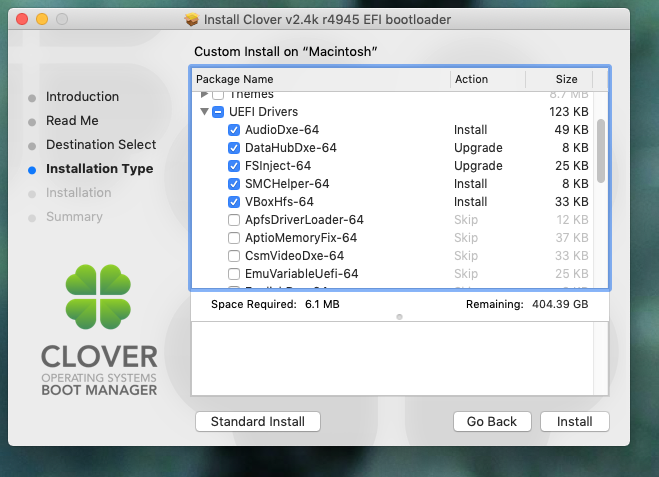
Task: Close the Clover installer window
Action: 22,19
